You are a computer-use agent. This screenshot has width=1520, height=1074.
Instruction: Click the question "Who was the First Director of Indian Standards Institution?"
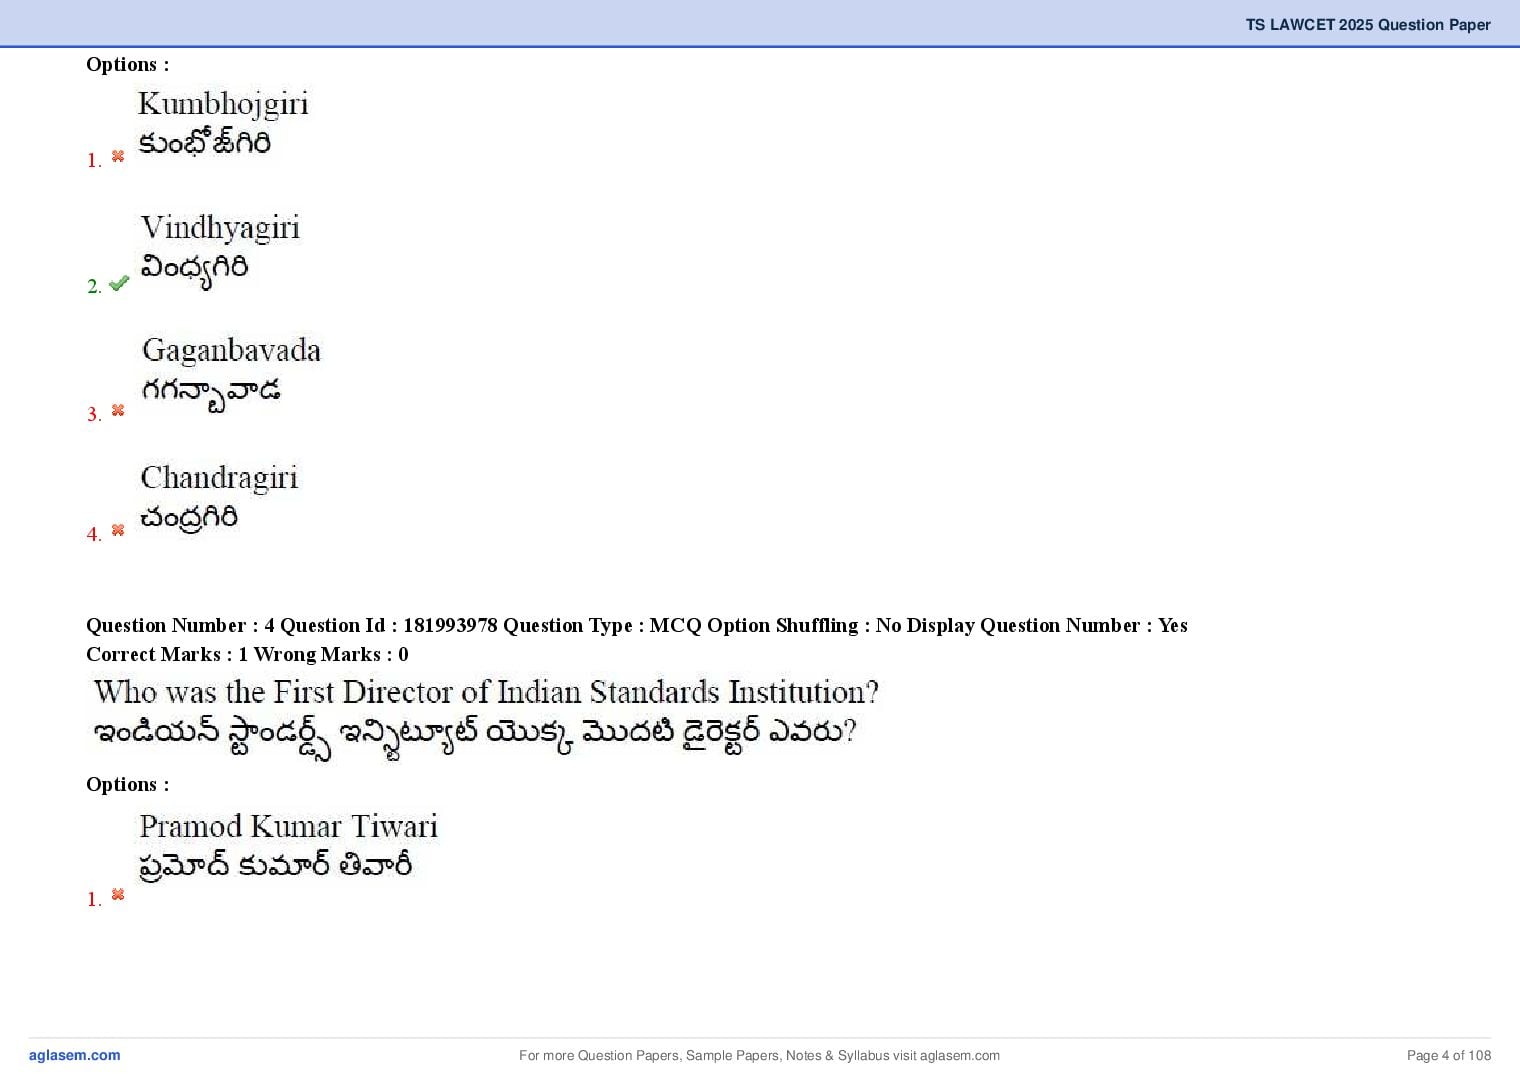point(486,692)
